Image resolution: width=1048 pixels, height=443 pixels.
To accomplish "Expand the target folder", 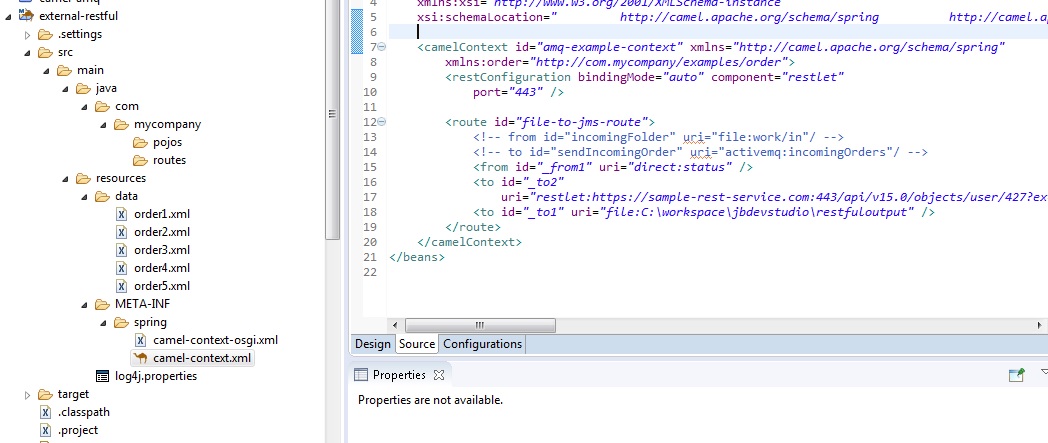I will click(27, 394).
